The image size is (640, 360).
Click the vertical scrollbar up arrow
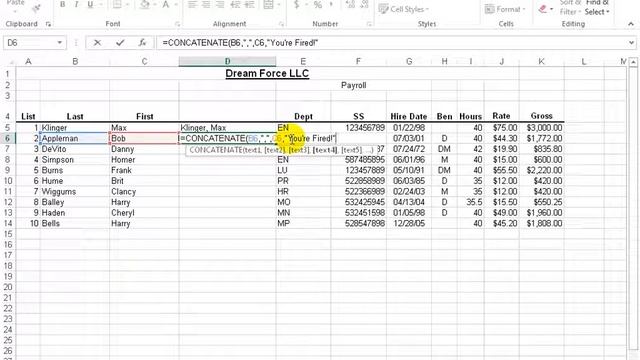(x=633, y=62)
